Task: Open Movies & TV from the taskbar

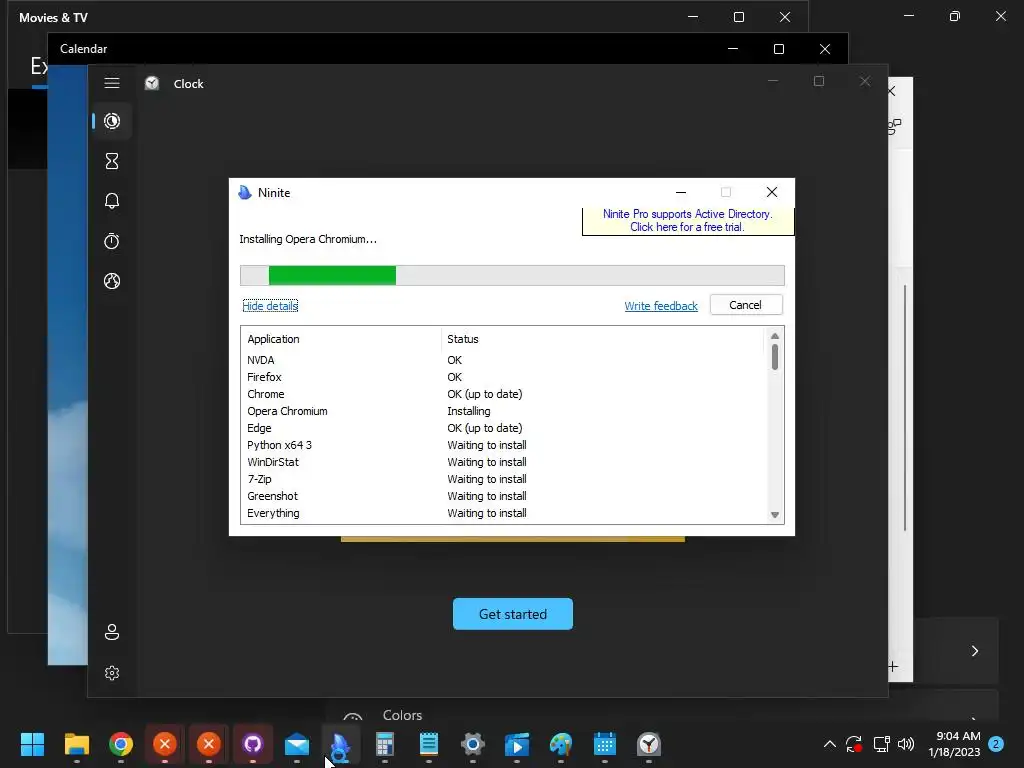Action: tap(517, 744)
